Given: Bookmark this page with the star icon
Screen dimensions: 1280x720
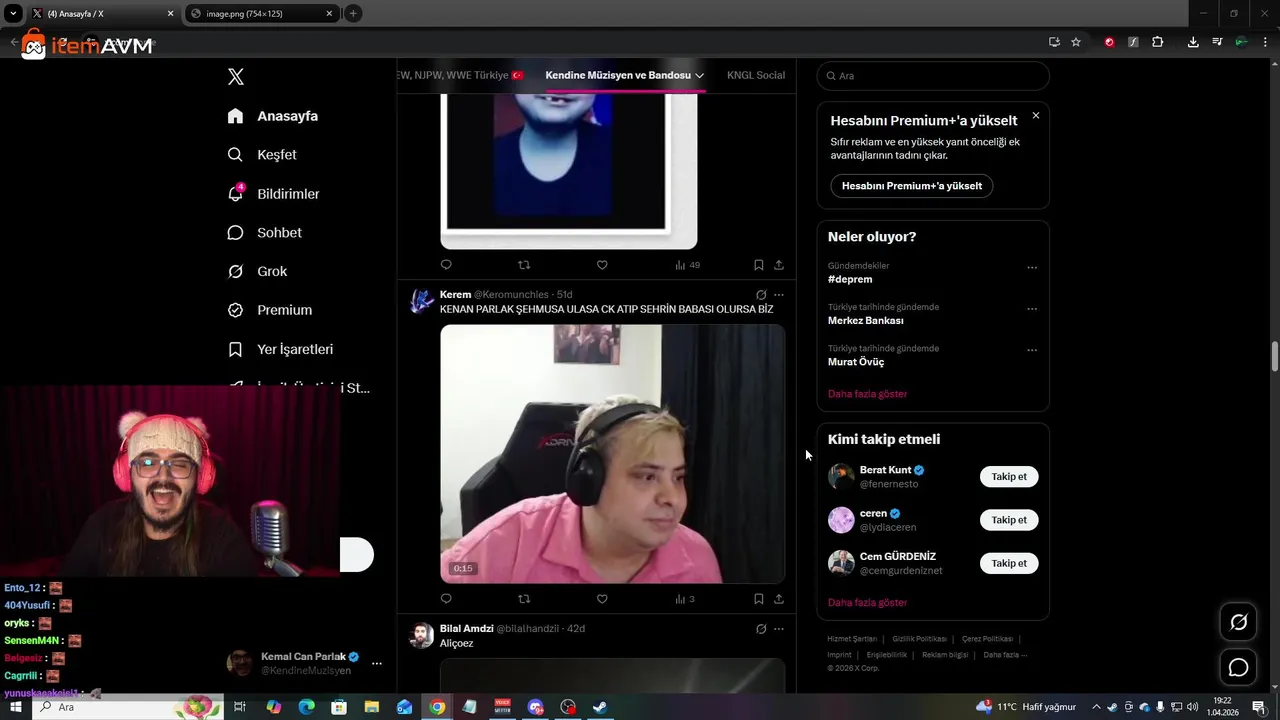Looking at the screenshot, I should [1076, 42].
